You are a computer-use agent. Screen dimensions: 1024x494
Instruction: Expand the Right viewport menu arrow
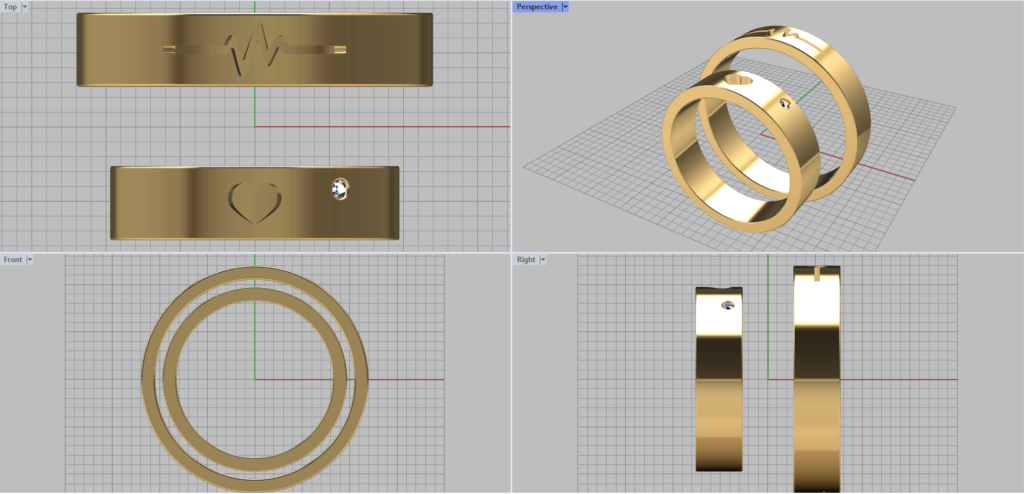[x=542, y=259]
